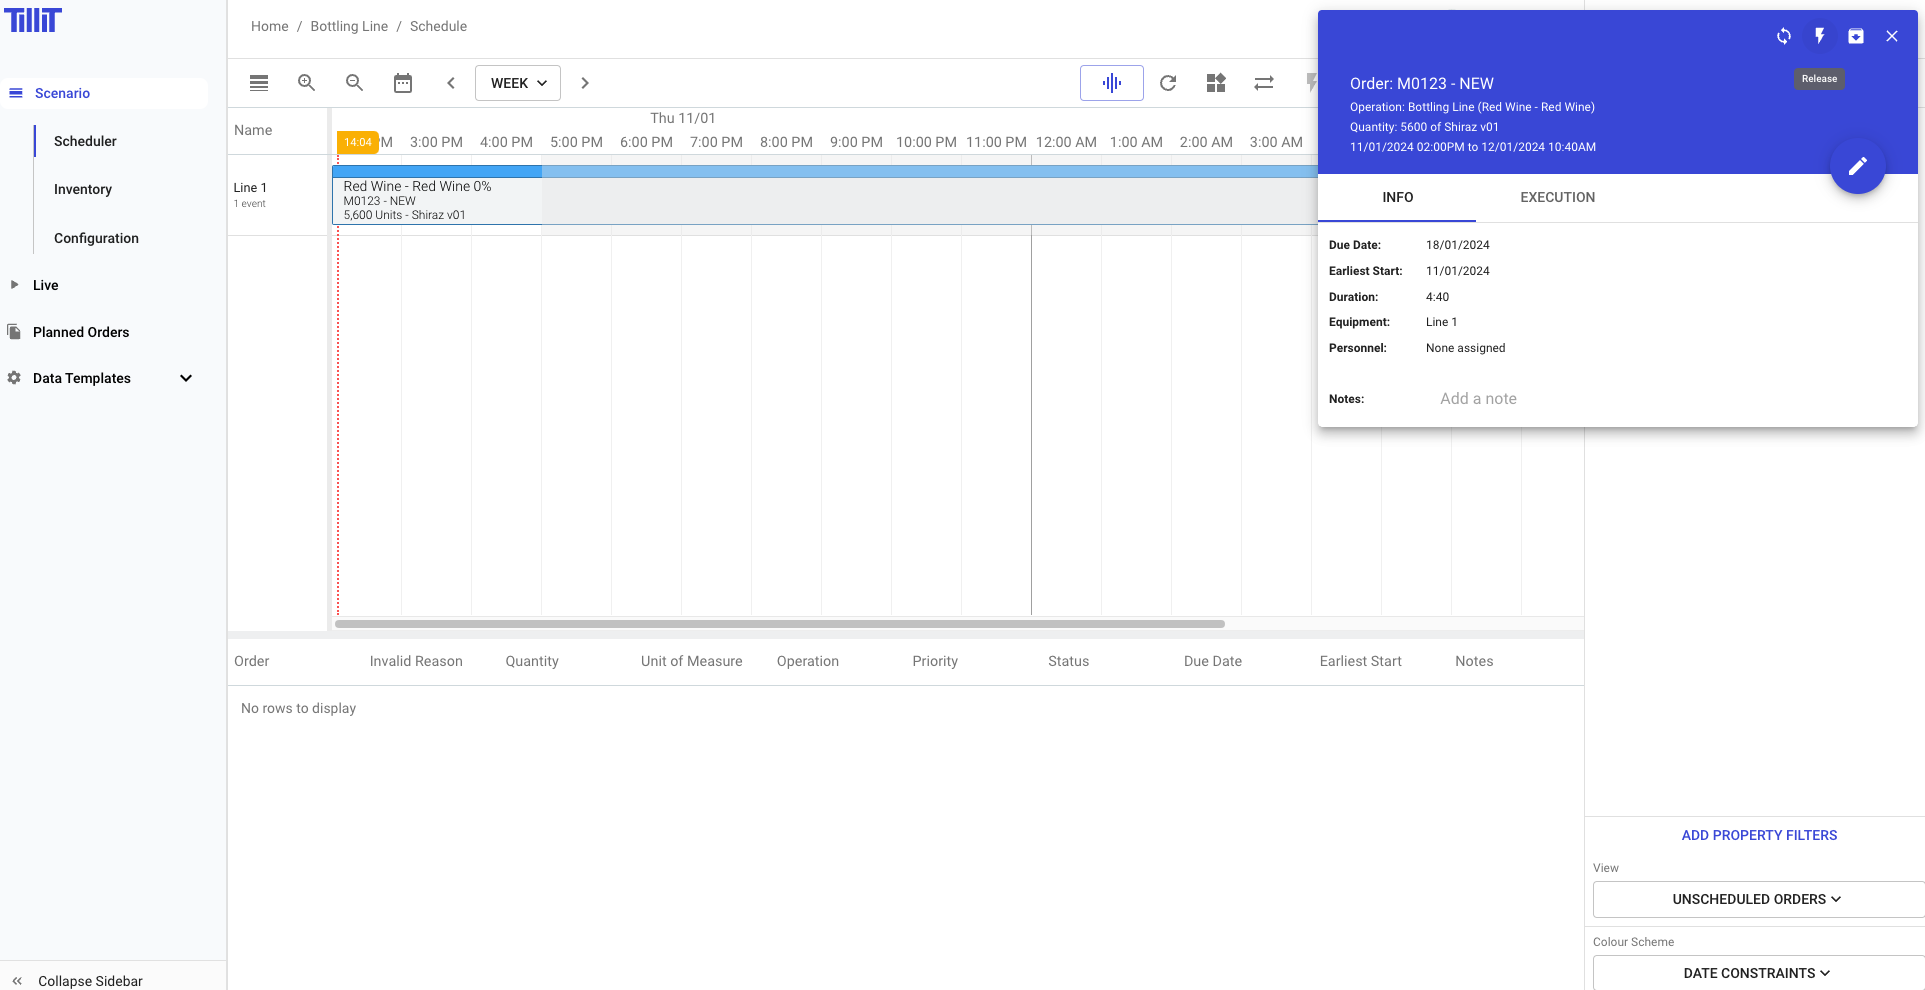Click the refresh icon in schedule toolbar
This screenshot has width=1925, height=990.
[1167, 83]
